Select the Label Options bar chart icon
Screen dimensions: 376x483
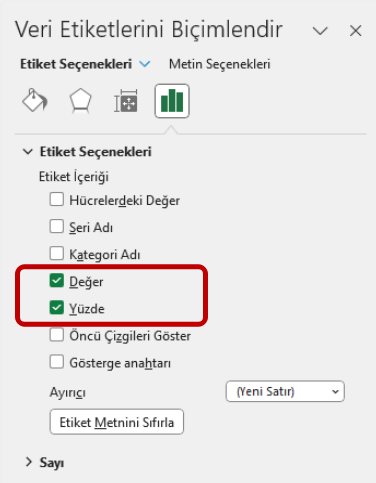[x=172, y=101]
